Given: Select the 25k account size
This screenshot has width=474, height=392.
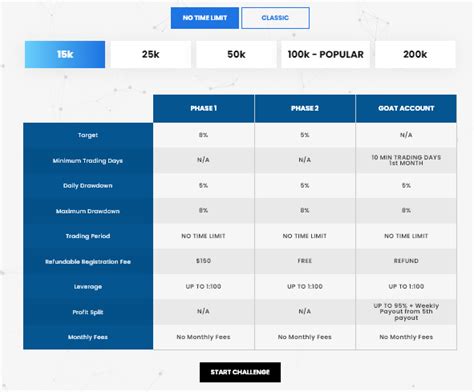Looking at the screenshot, I should coord(151,54).
